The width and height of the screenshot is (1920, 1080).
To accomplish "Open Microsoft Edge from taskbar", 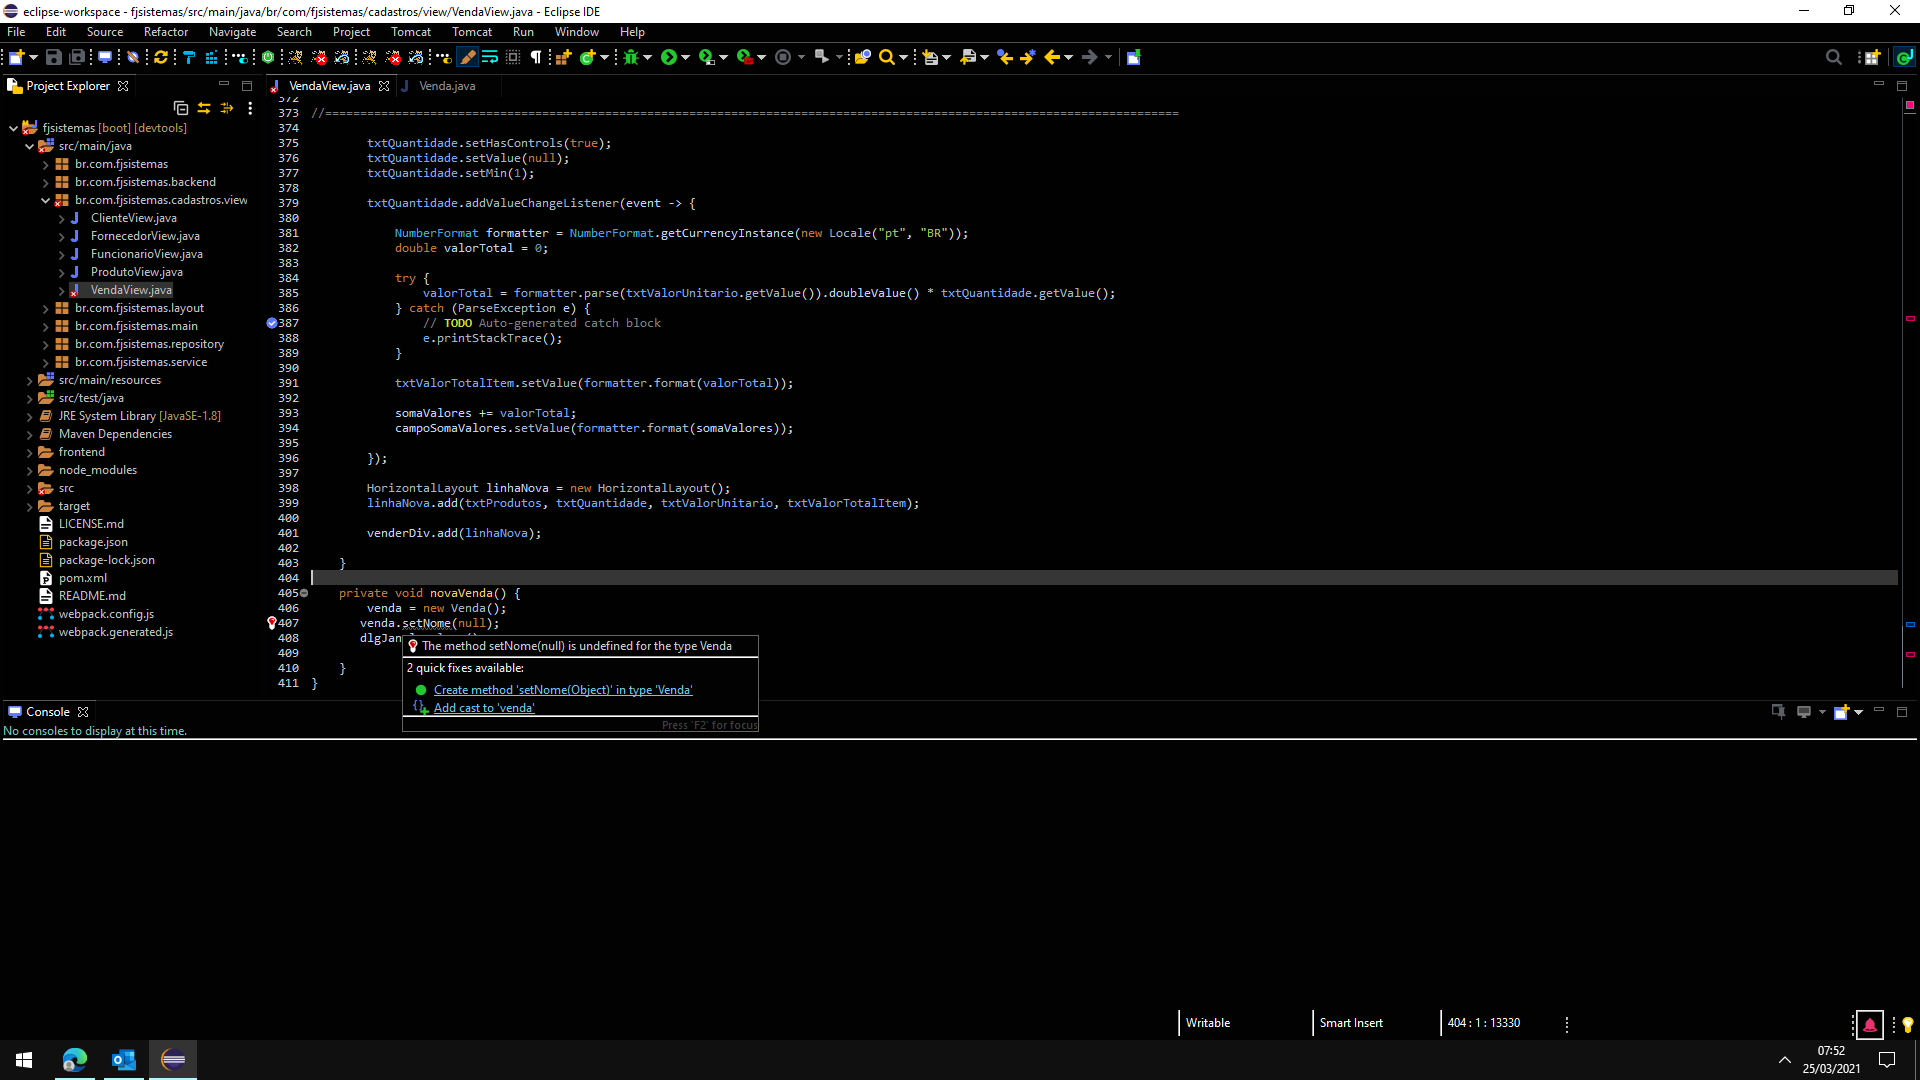I will point(75,1060).
